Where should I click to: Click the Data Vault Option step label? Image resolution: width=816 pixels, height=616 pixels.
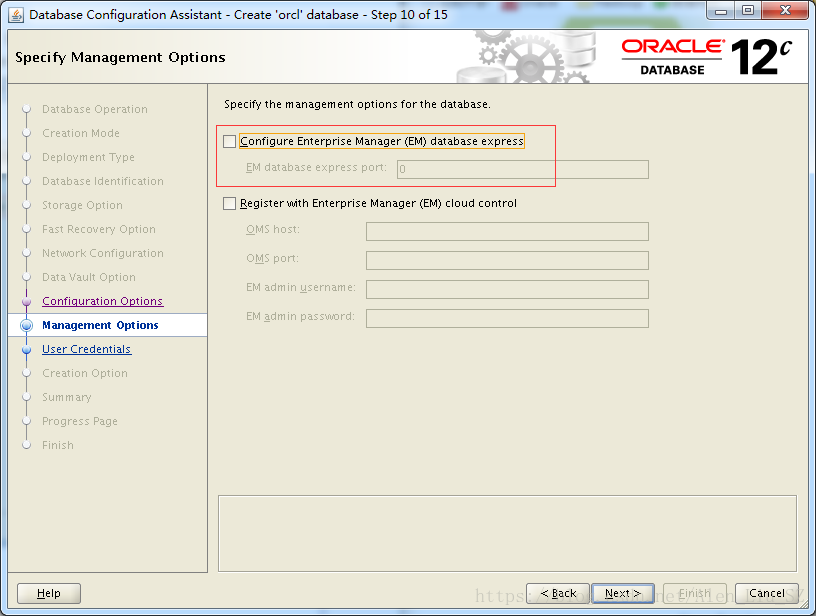coord(88,277)
